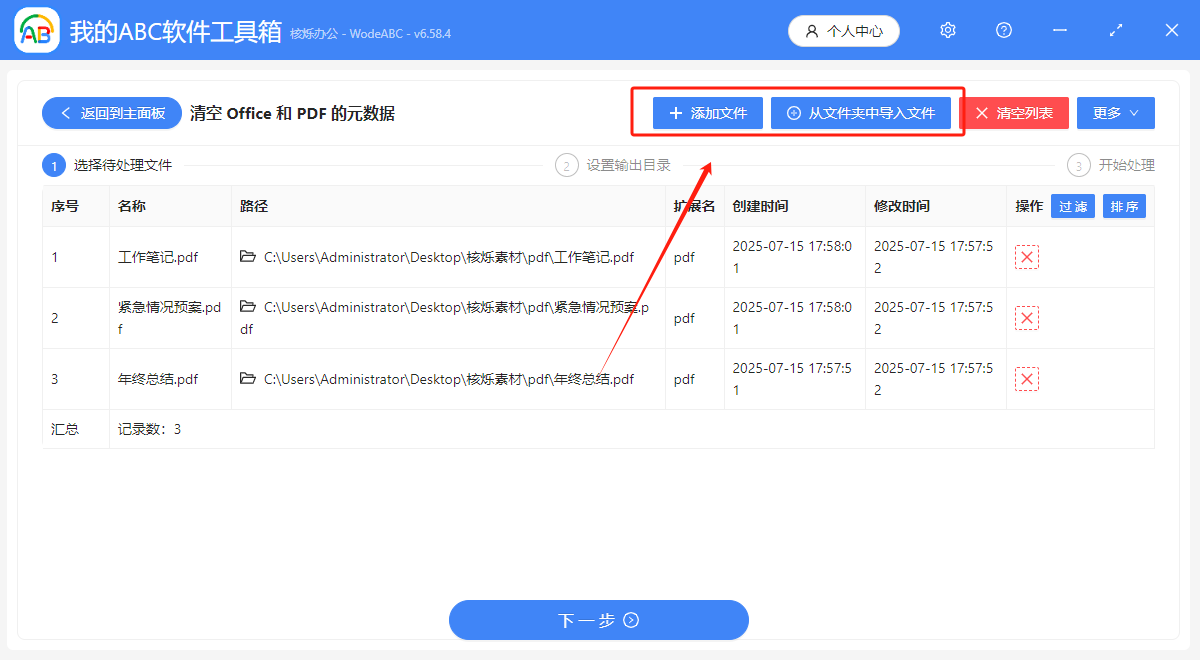Open folder icon for 工作笔记.pdf path
Screen dimensions: 1200x660
coord(248,257)
